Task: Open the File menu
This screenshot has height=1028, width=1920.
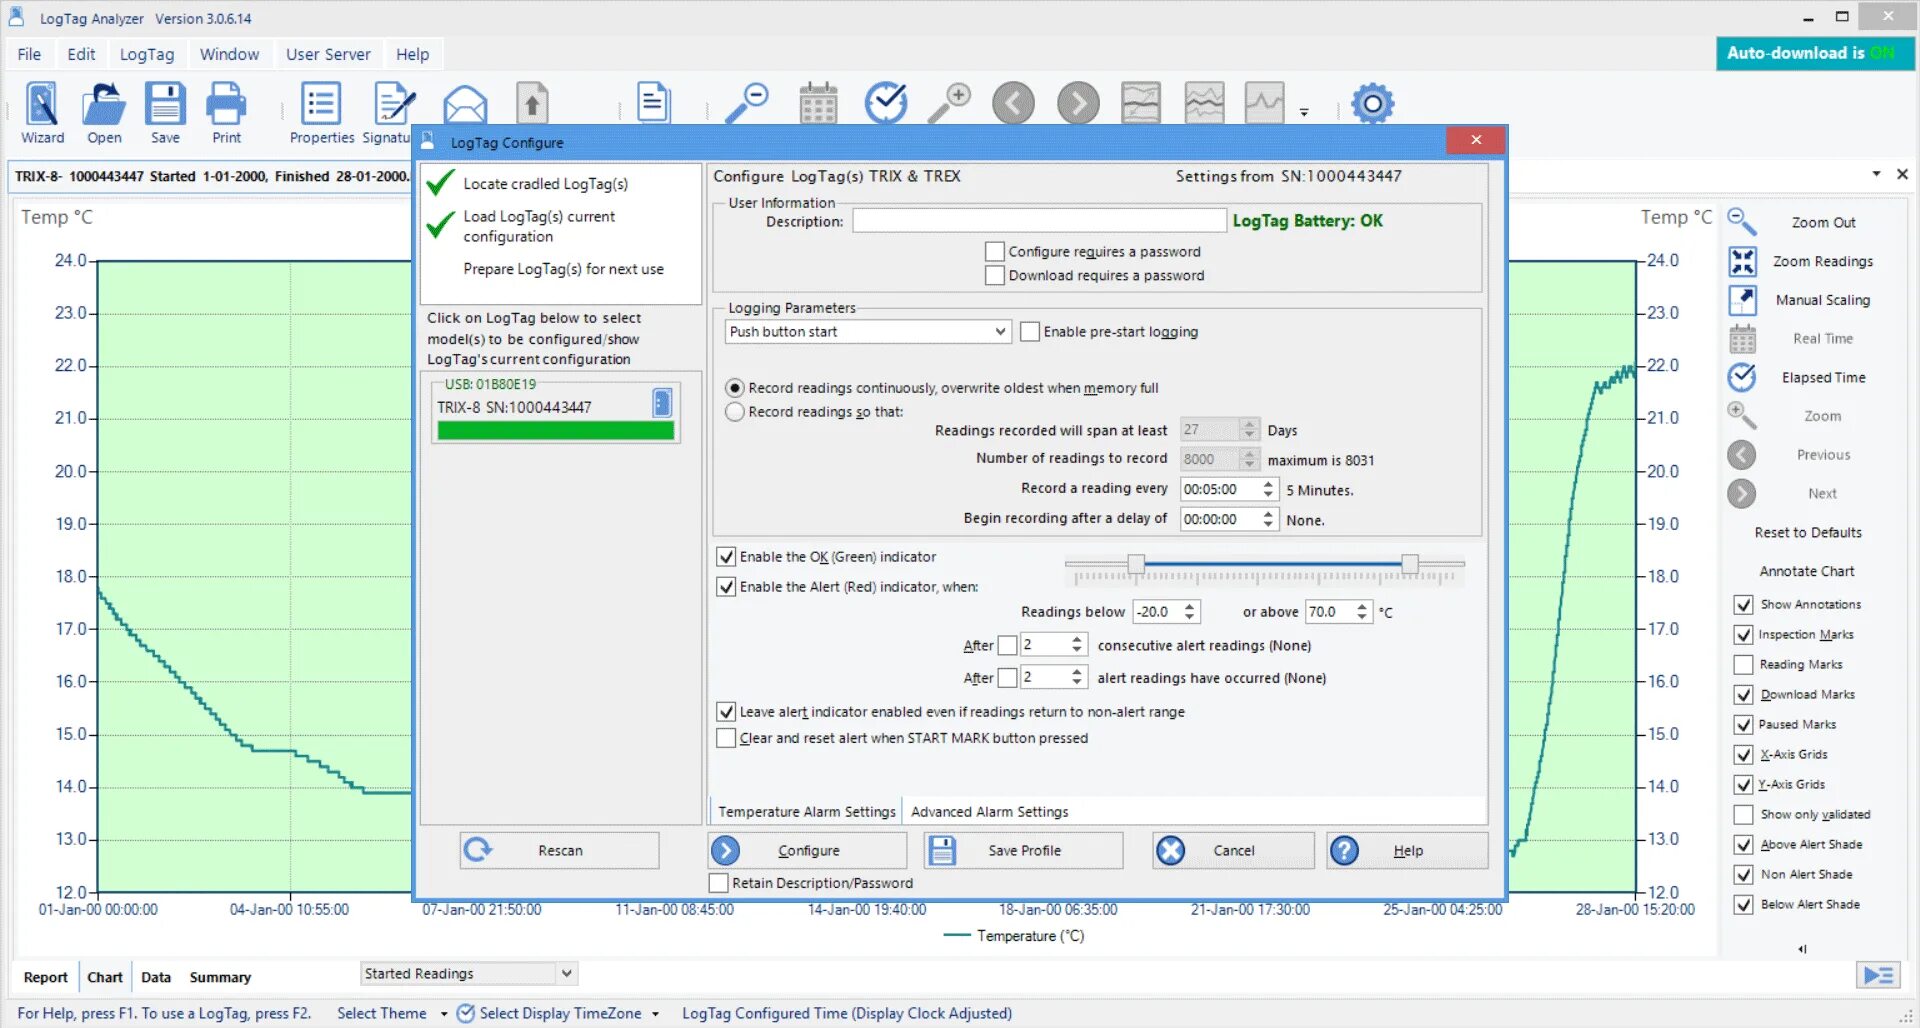Action: 29,54
